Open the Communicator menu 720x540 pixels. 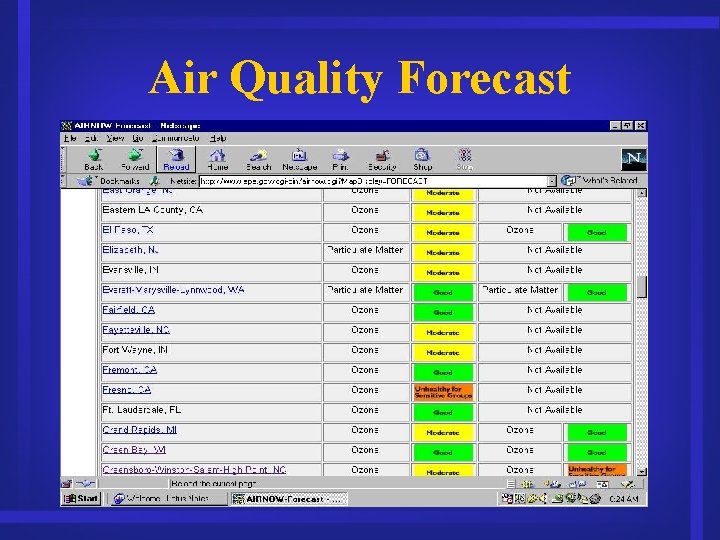coord(175,138)
